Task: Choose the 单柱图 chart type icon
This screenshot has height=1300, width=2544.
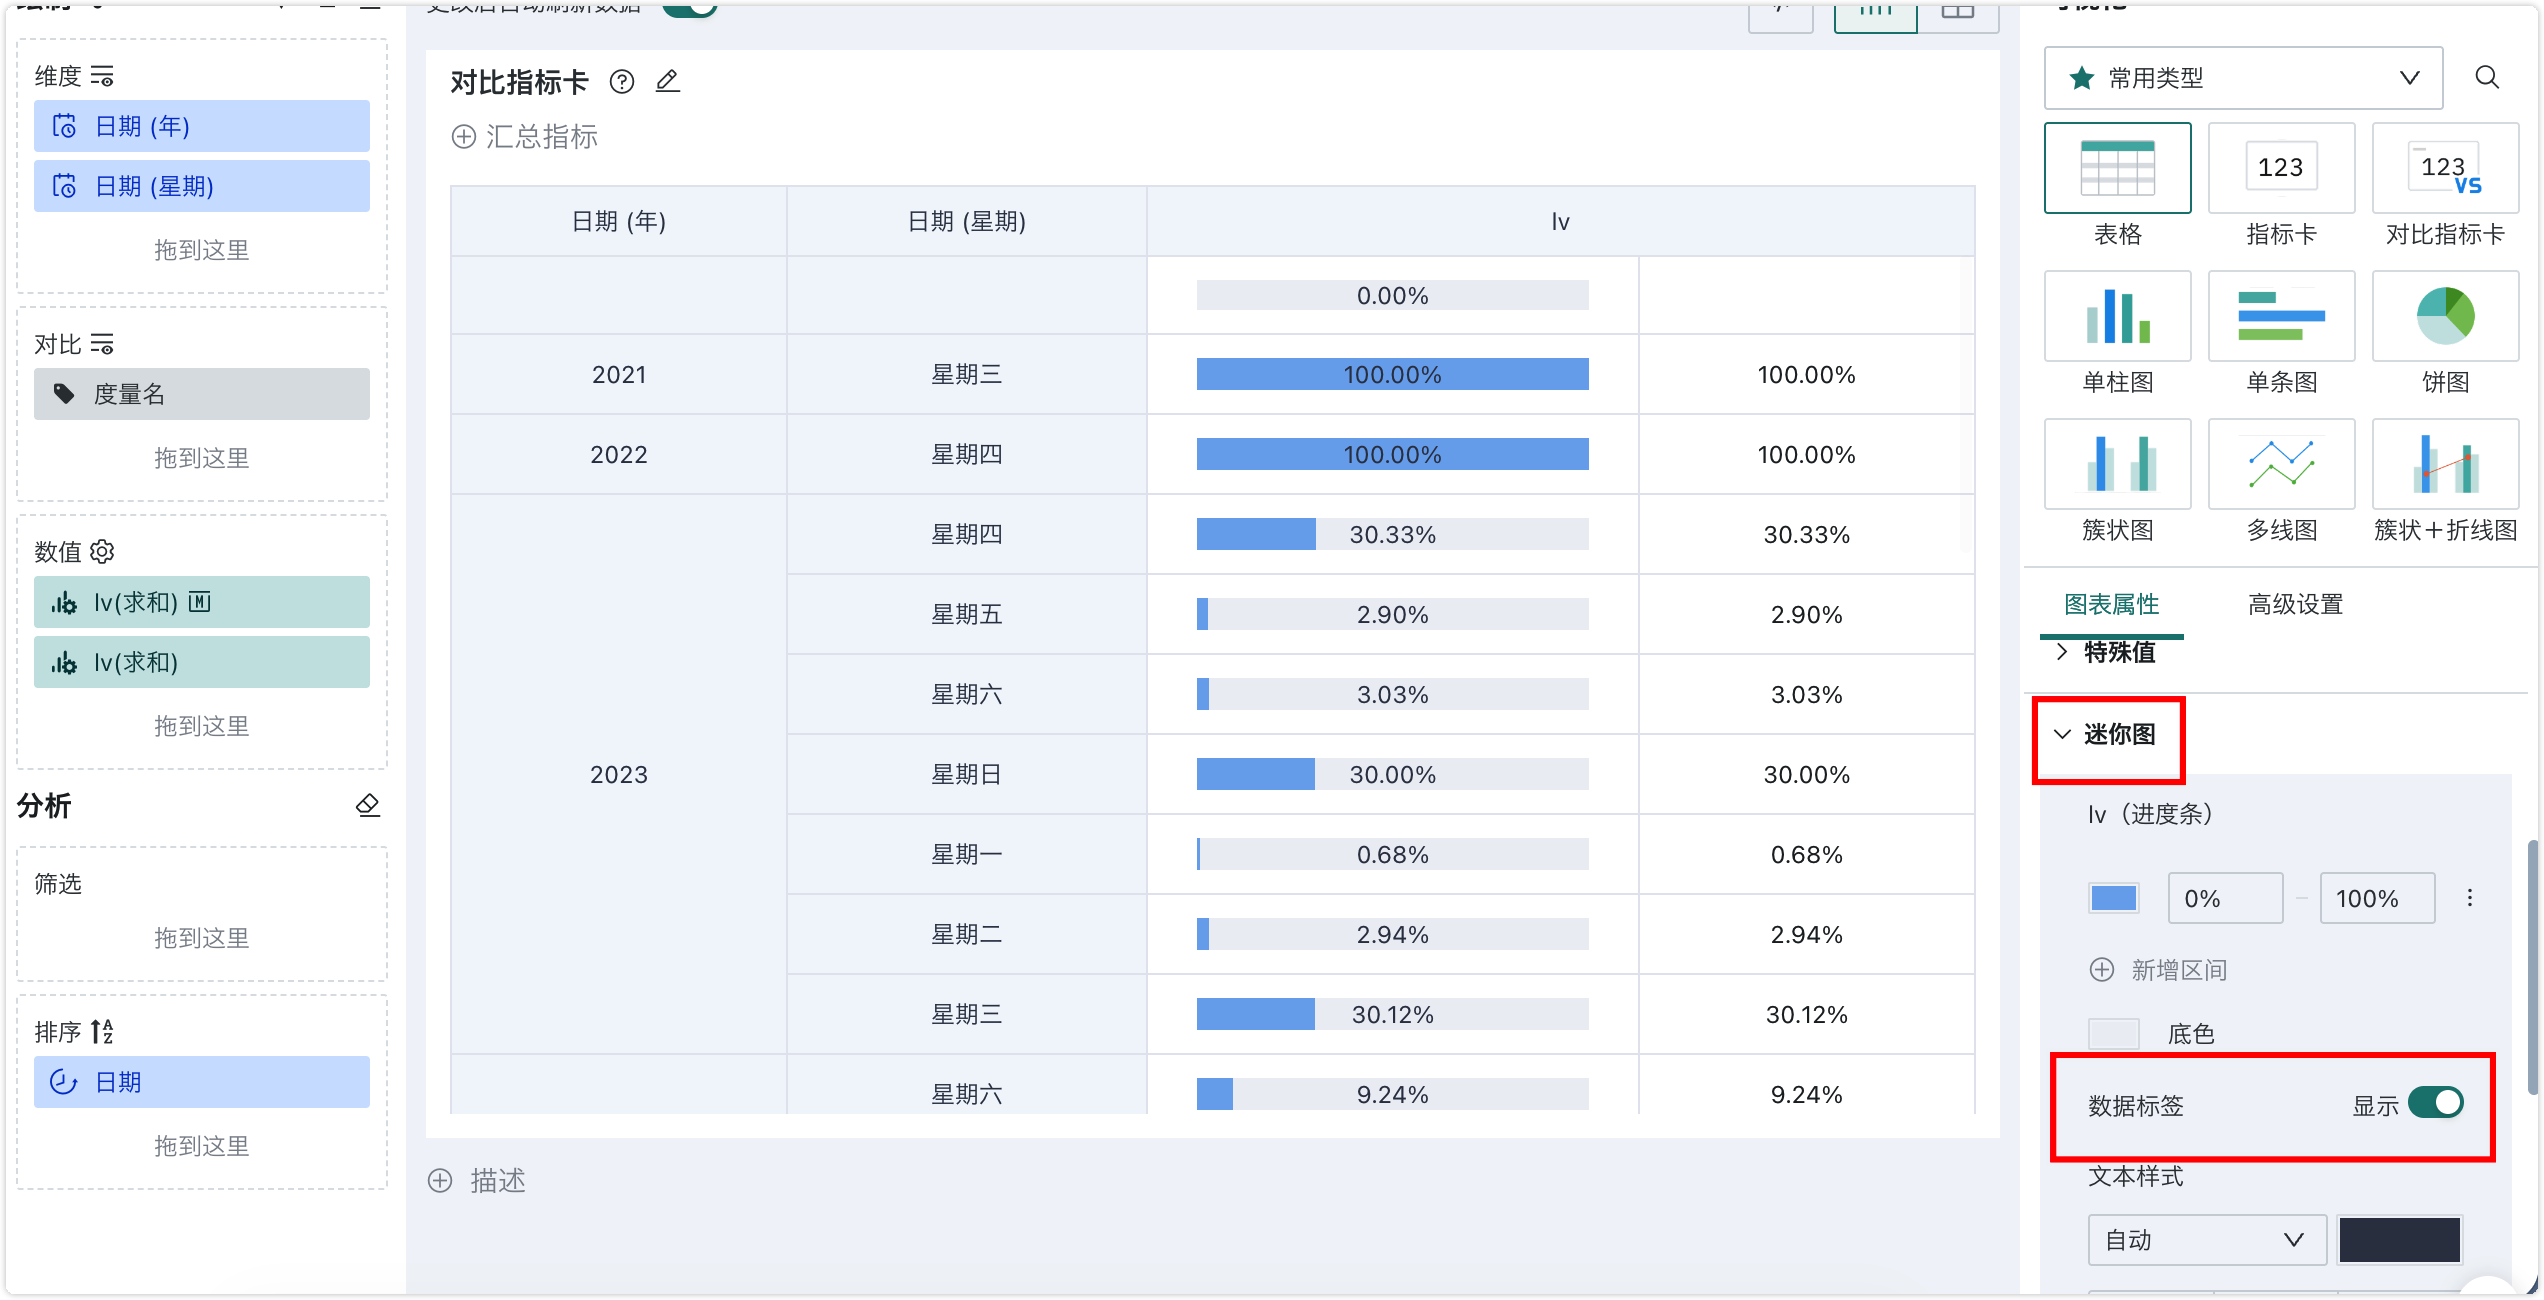Action: 2117,316
